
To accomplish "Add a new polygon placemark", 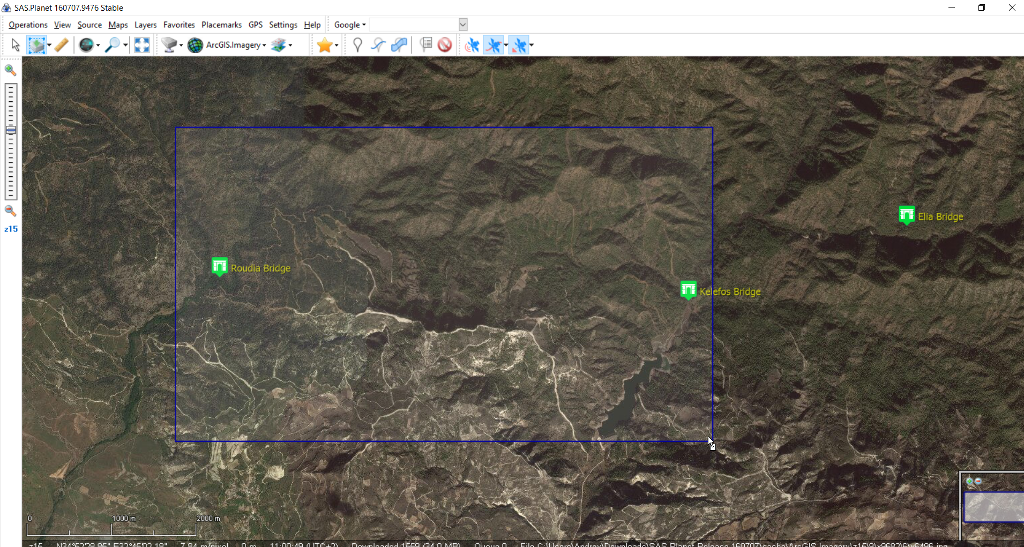I will [399, 45].
